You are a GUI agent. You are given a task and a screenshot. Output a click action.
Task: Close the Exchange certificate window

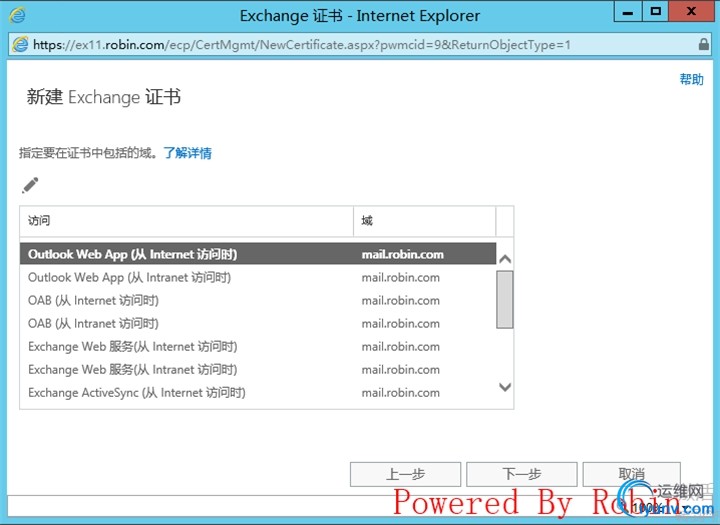click(x=692, y=12)
